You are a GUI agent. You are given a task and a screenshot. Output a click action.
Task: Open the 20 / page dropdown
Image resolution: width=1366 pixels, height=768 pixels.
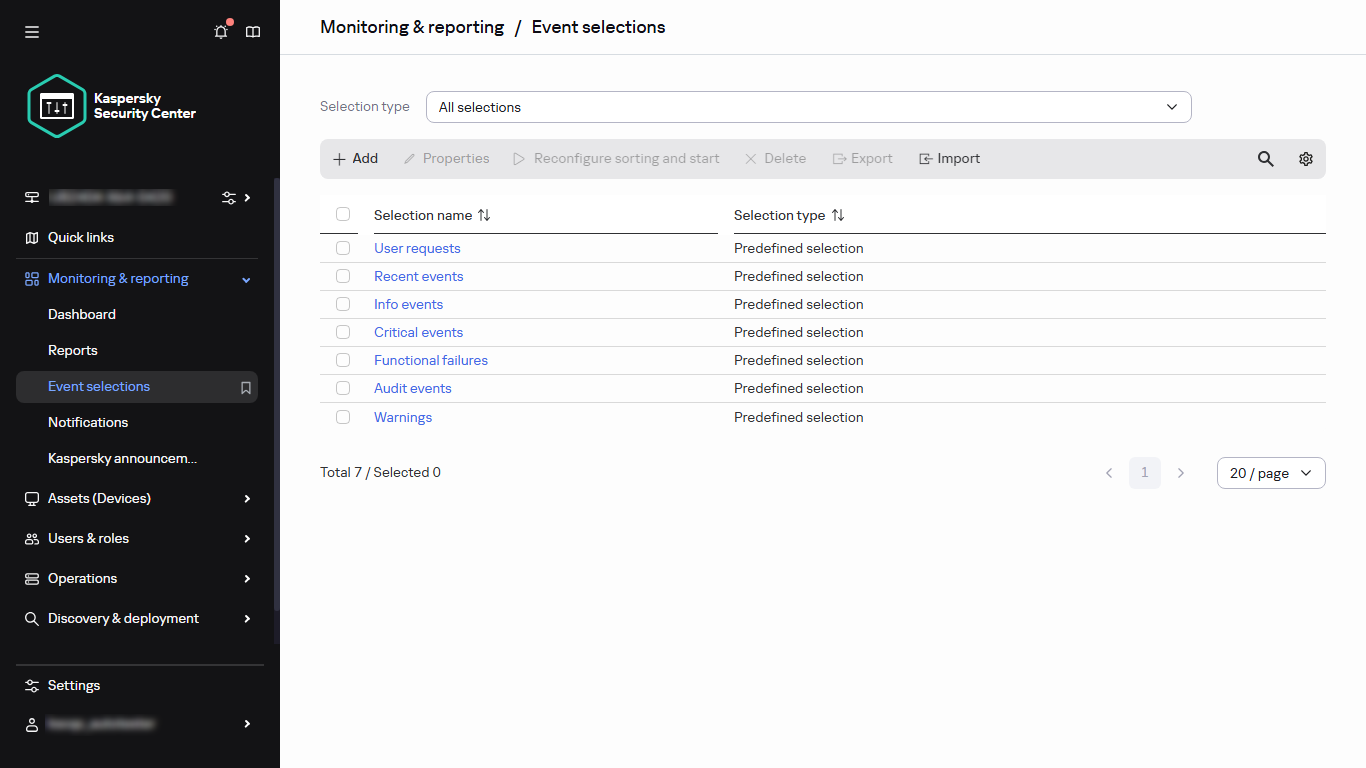click(1270, 472)
